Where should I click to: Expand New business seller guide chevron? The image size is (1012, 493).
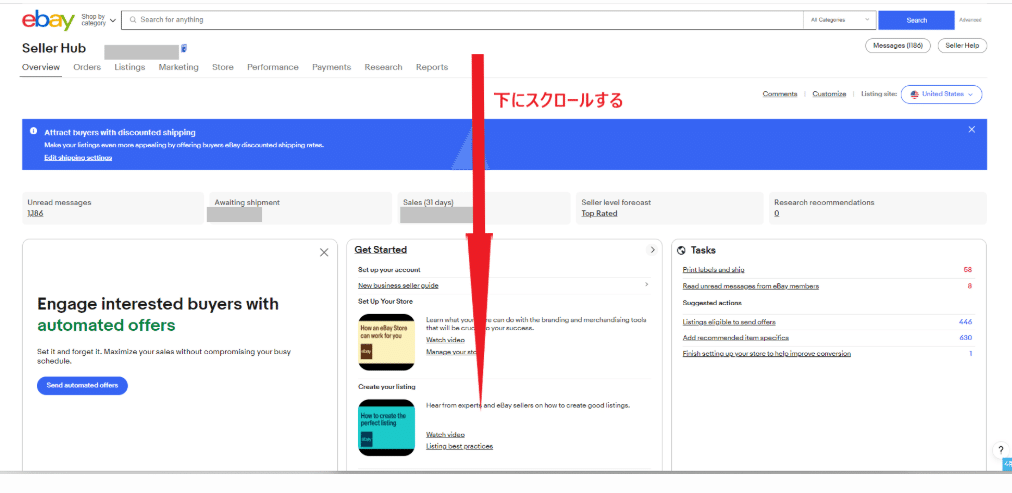[x=647, y=285]
